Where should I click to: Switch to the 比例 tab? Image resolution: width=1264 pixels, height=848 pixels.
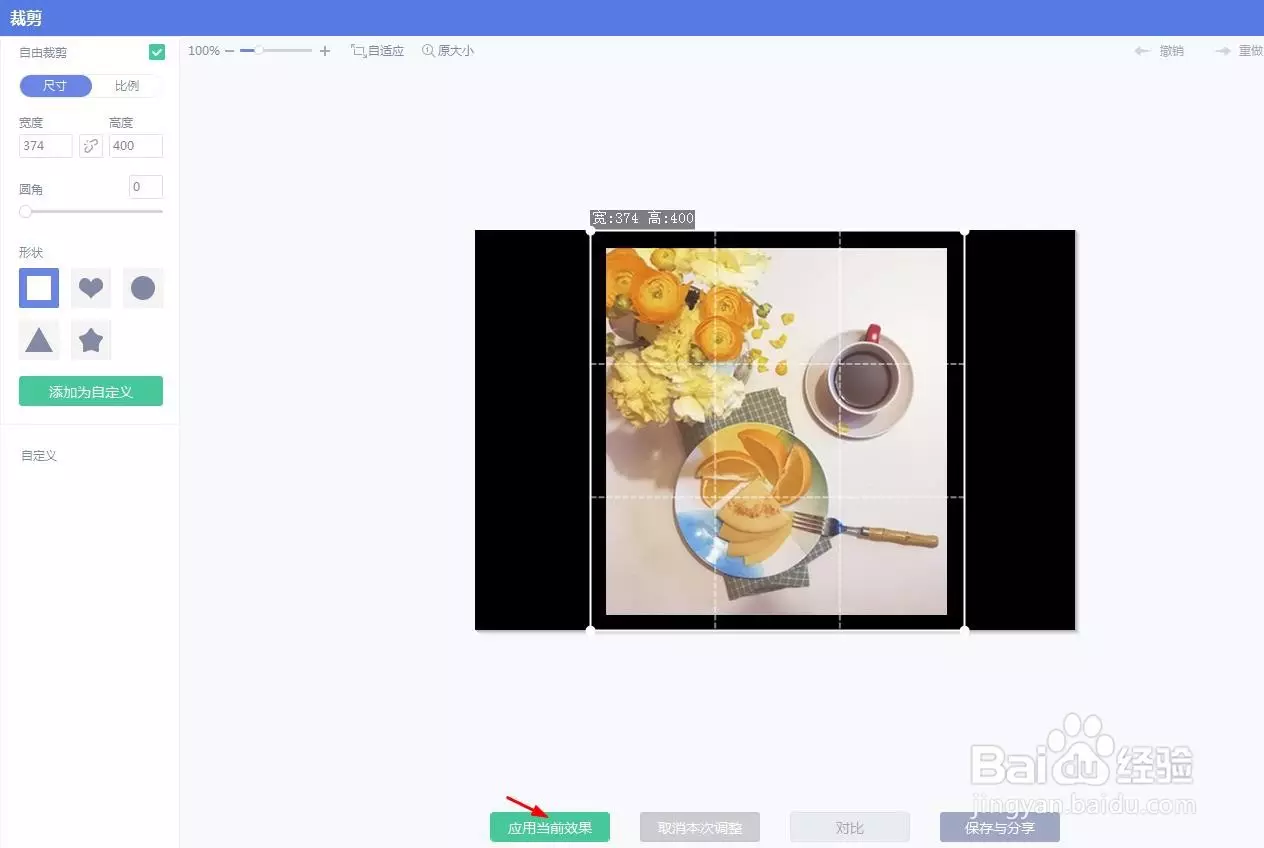click(x=127, y=86)
